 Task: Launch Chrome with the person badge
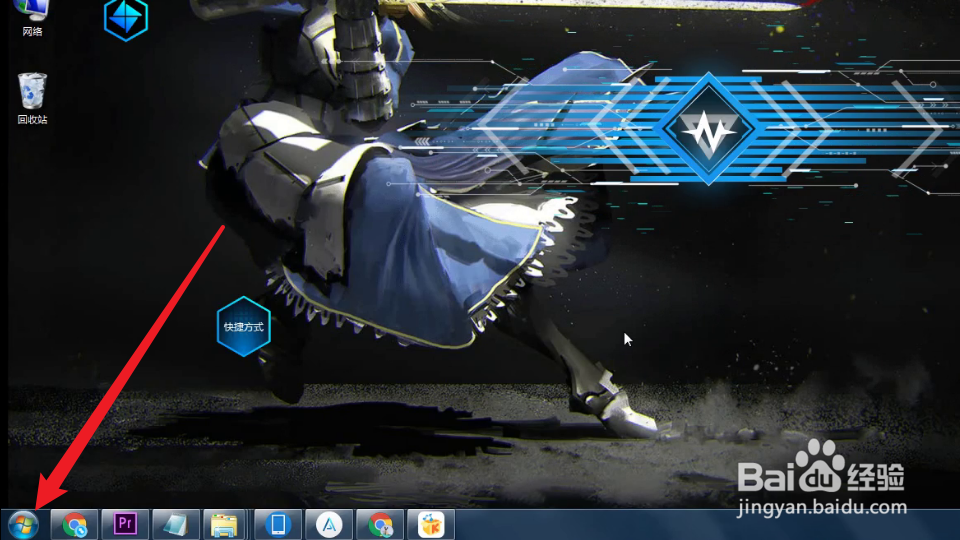(x=380, y=525)
